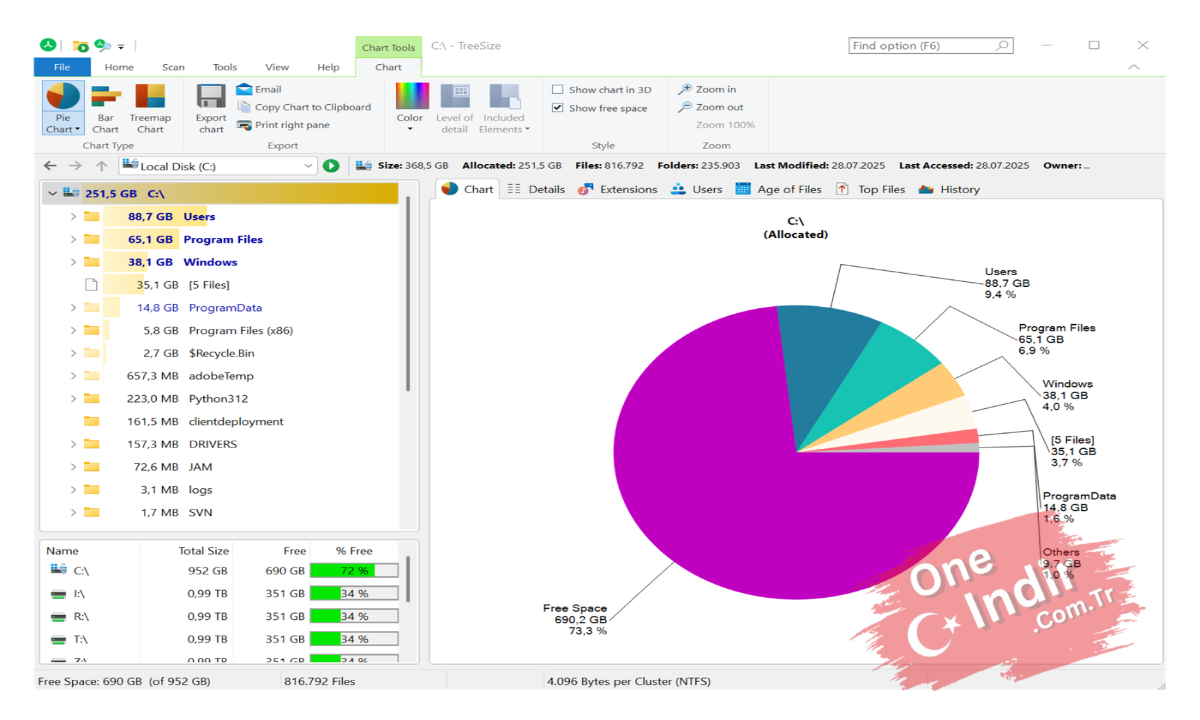This screenshot has height=720, width=1200.
Task: Click the I:\ drive icon in drive list
Action: [59, 593]
